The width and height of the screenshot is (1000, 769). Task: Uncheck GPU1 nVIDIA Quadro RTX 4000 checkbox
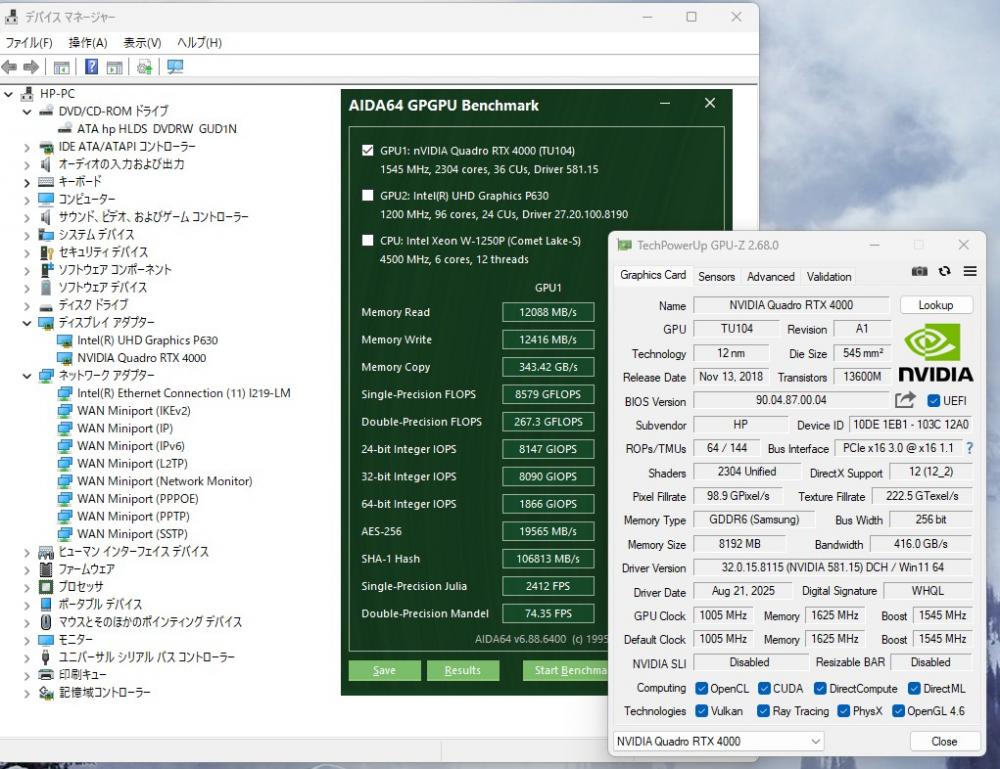(367, 150)
